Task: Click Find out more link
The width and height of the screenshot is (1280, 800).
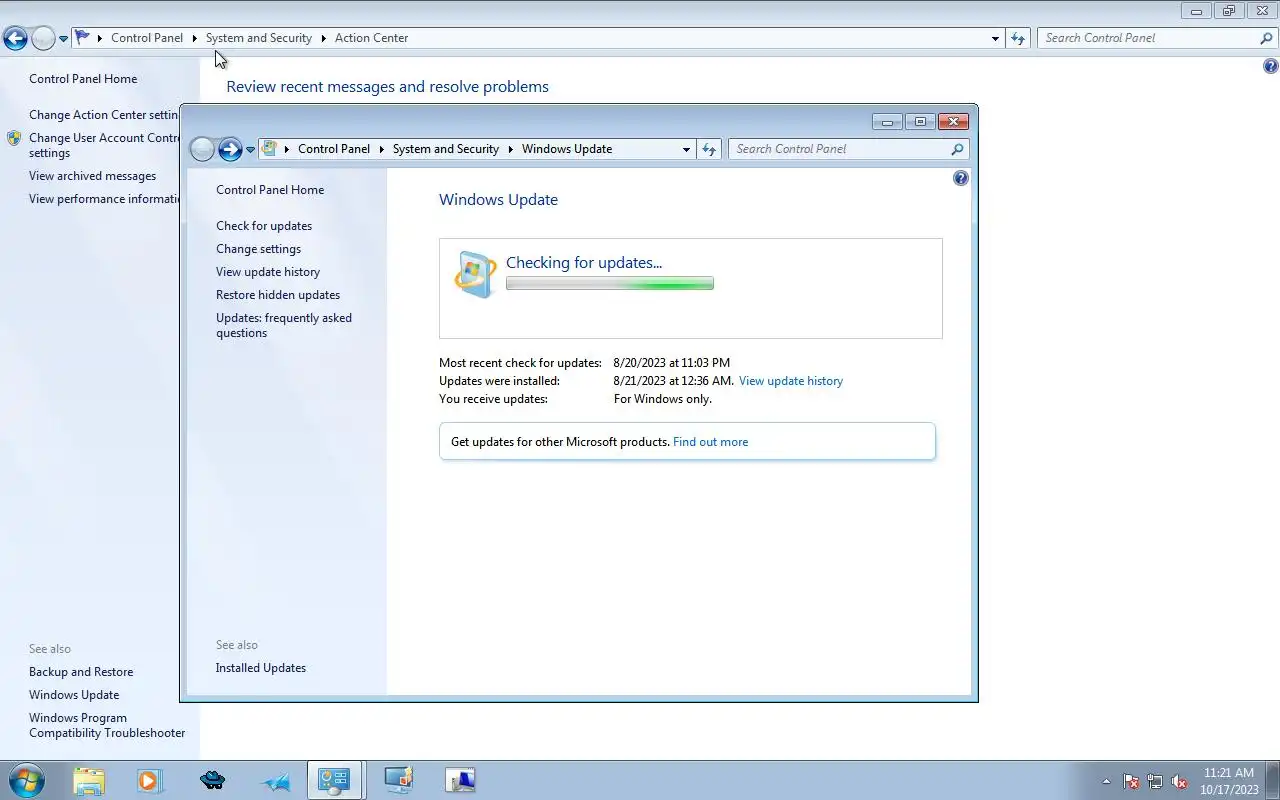Action: tap(710, 442)
